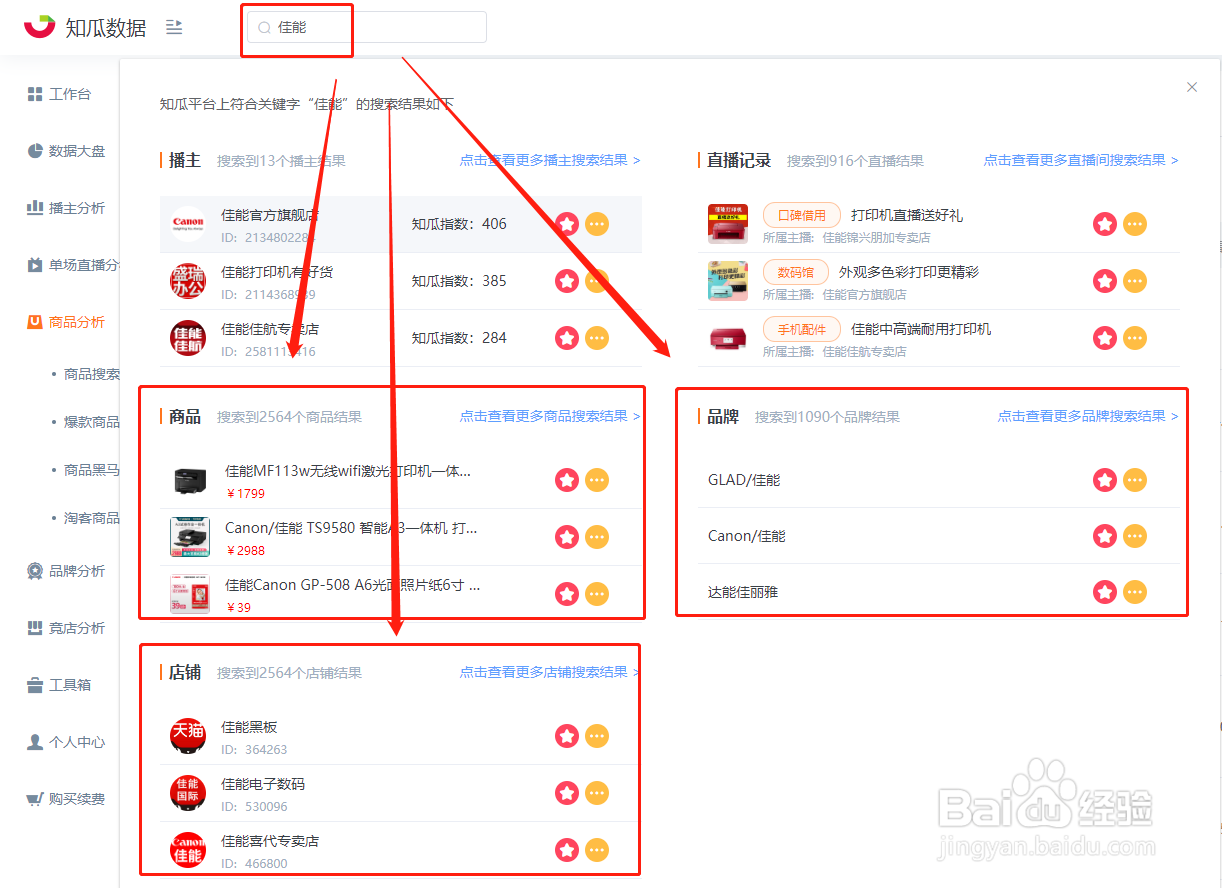Star the 佳能黑板 shop
The image size is (1222, 888).
coord(567,736)
